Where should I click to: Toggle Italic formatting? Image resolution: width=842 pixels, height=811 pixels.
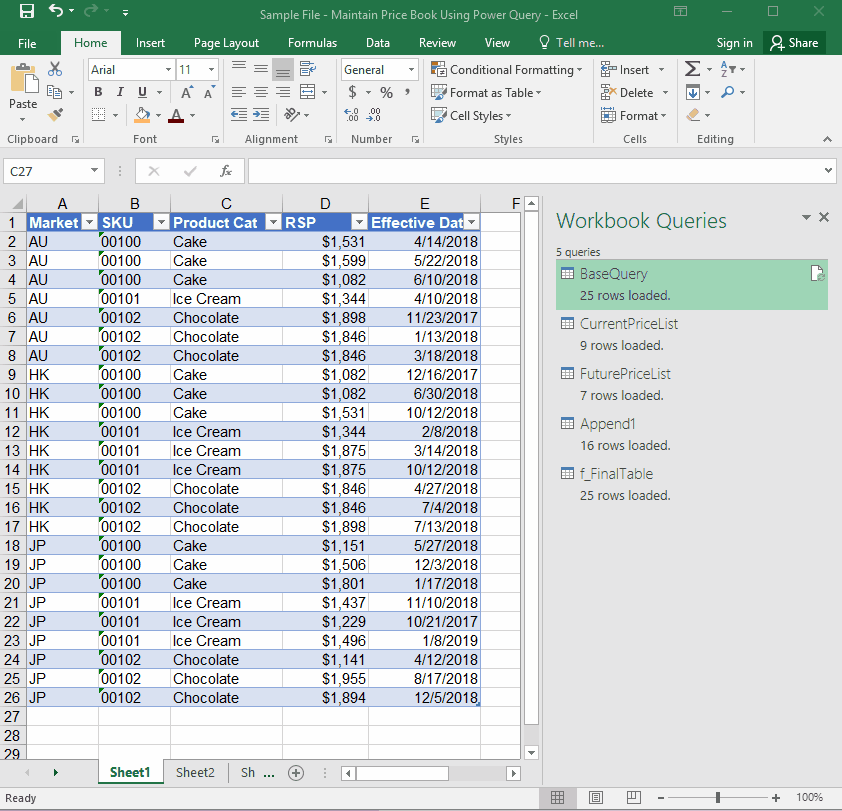tap(120, 92)
